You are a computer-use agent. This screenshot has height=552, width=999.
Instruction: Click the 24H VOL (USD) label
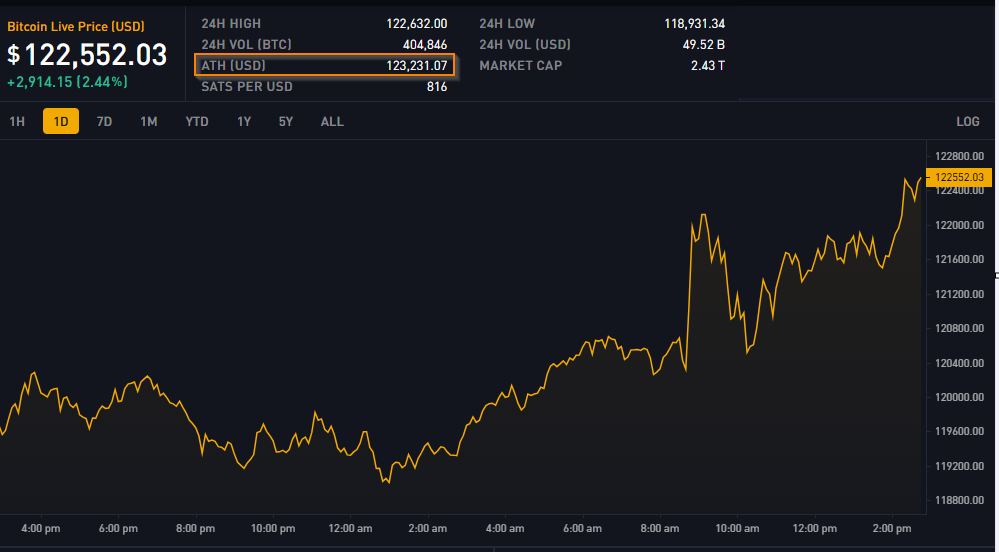[x=525, y=45]
